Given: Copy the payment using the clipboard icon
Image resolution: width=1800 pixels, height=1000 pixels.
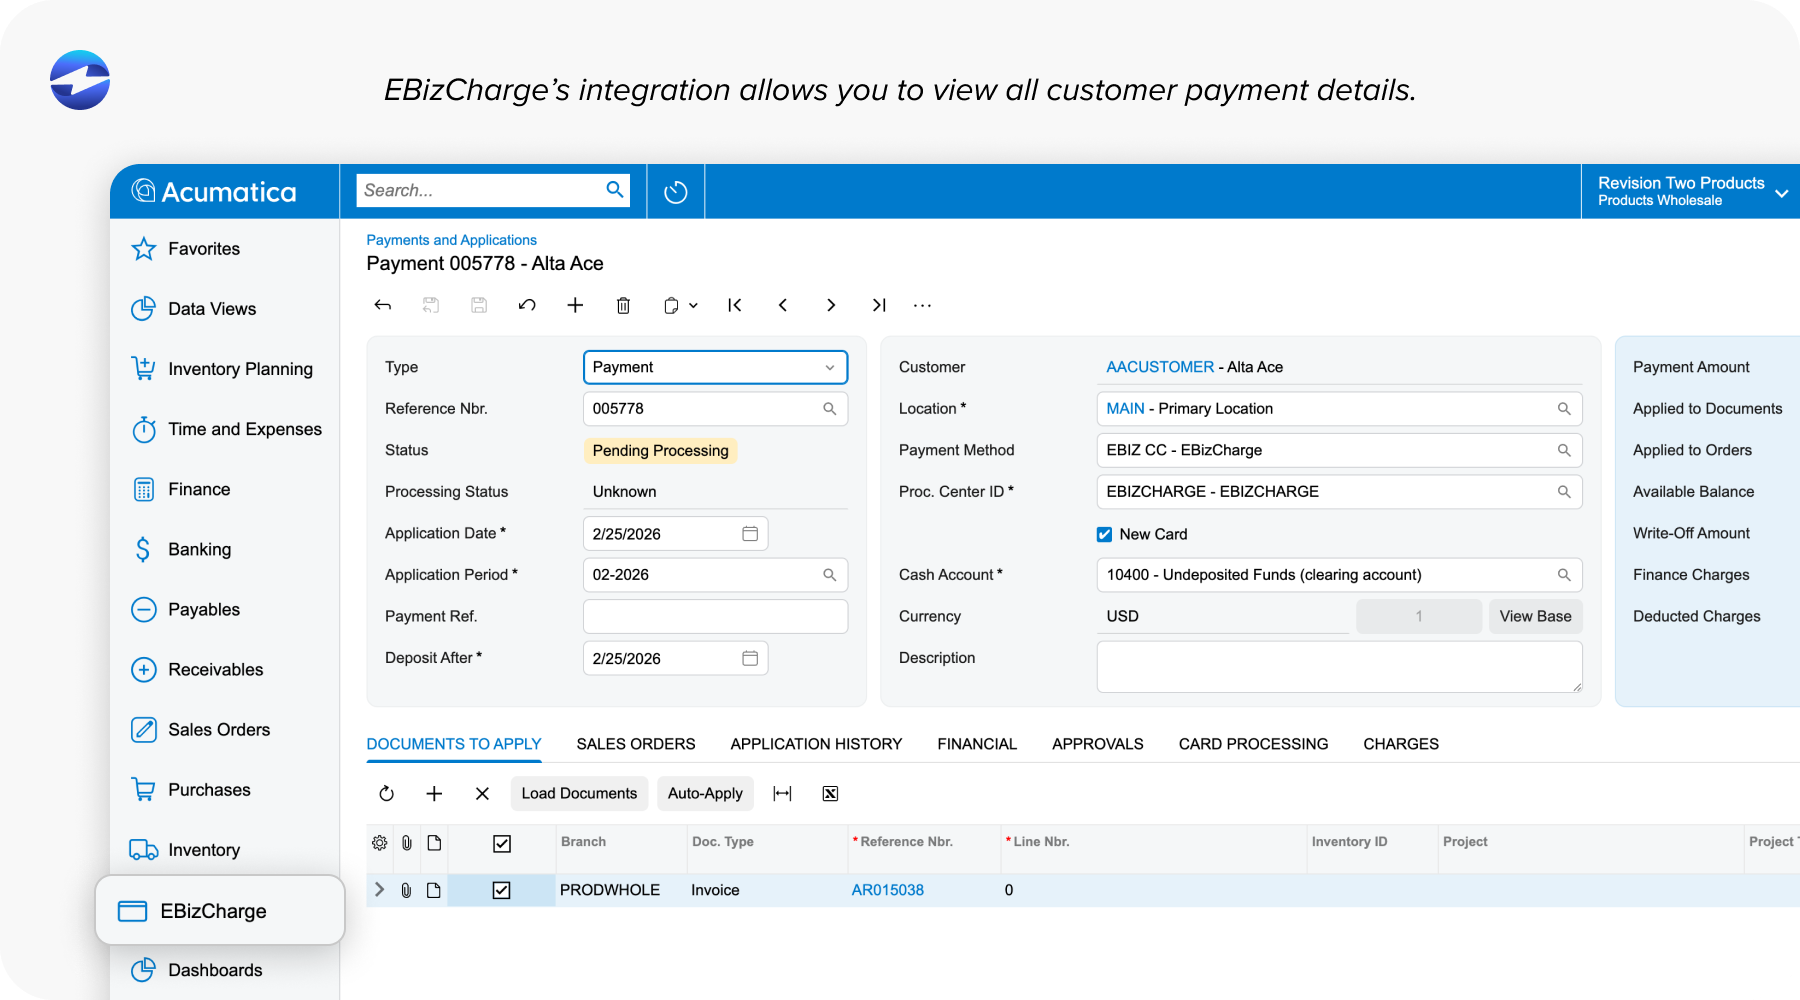Looking at the screenshot, I should click(x=673, y=305).
